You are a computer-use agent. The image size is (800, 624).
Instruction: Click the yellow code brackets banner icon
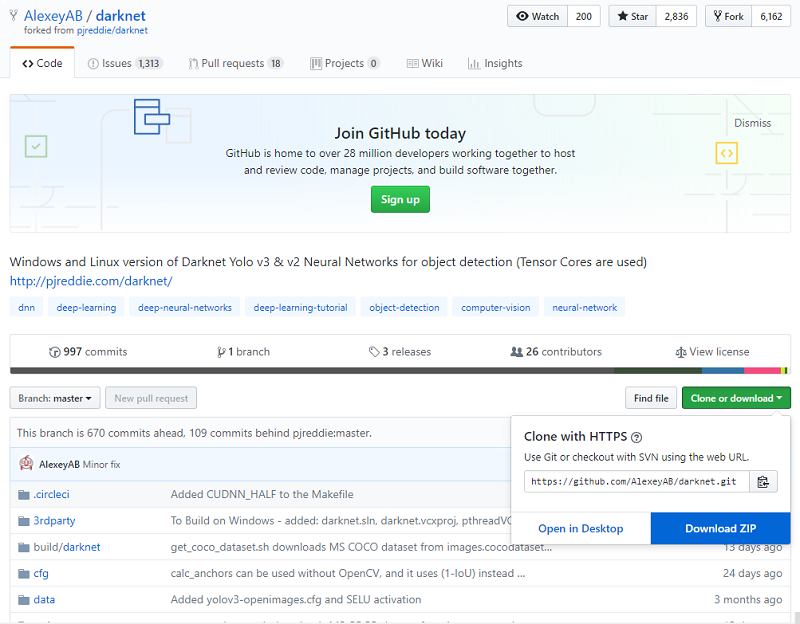coord(727,153)
